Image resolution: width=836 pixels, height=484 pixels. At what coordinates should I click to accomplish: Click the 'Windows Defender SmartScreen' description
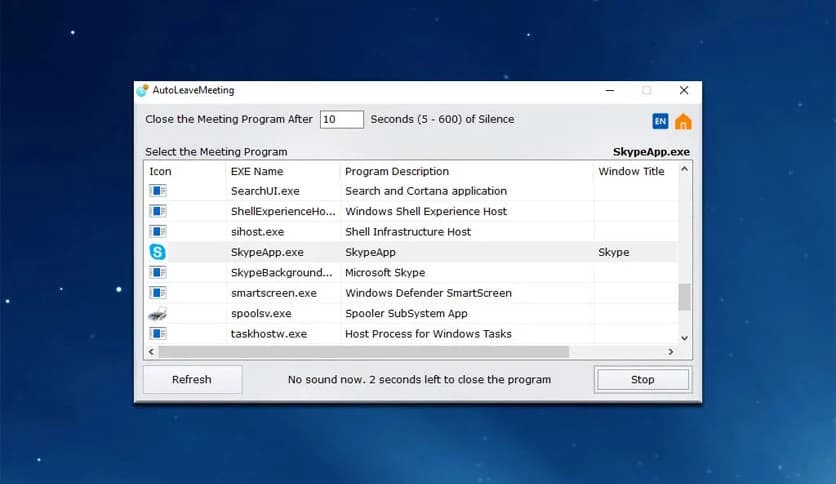(x=428, y=293)
